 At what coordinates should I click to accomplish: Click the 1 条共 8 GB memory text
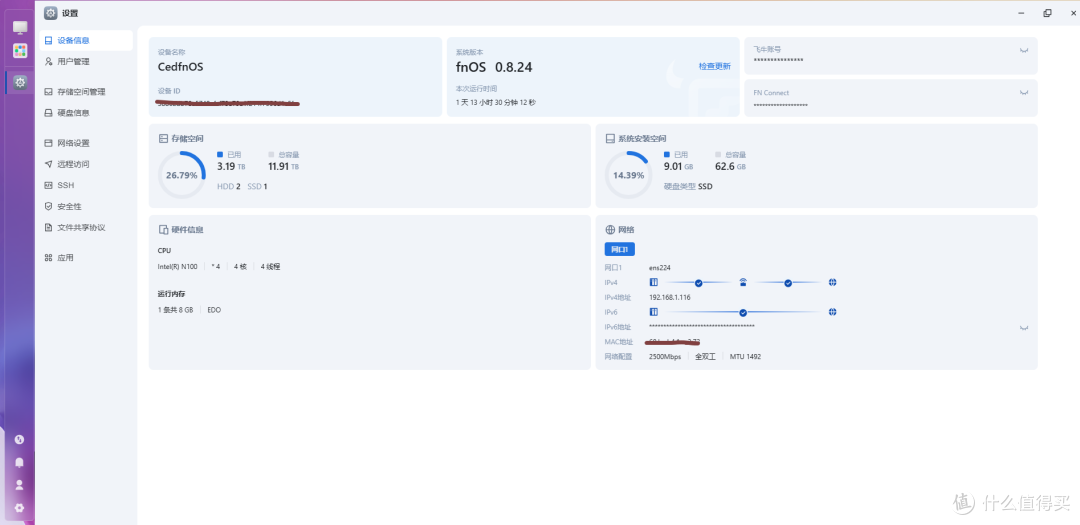[176, 310]
